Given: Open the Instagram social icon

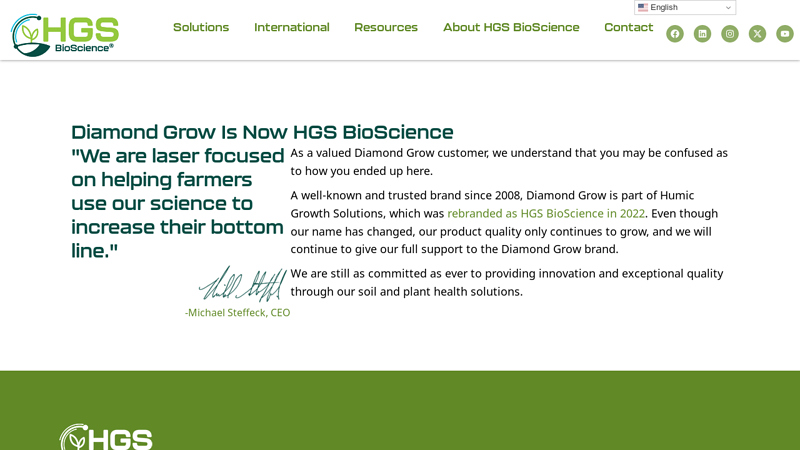Looking at the screenshot, I should pos(730,34).
